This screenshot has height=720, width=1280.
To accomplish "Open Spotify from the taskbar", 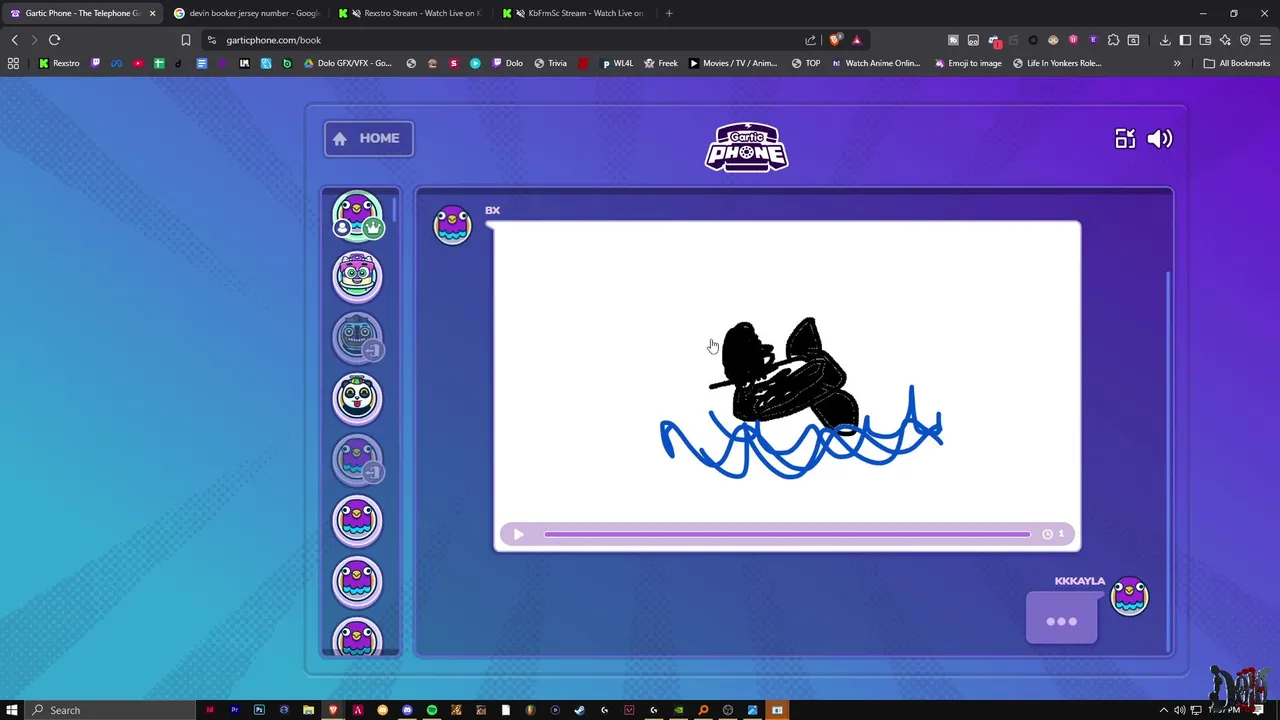I will pos(431,710).
